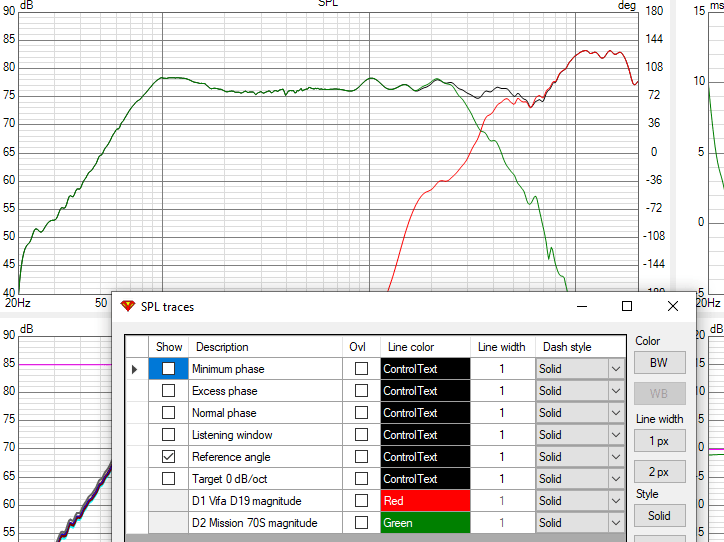Viewport: 724px width, 542px height.
Task: Click the Dash style column header
Action: [580, 347]
